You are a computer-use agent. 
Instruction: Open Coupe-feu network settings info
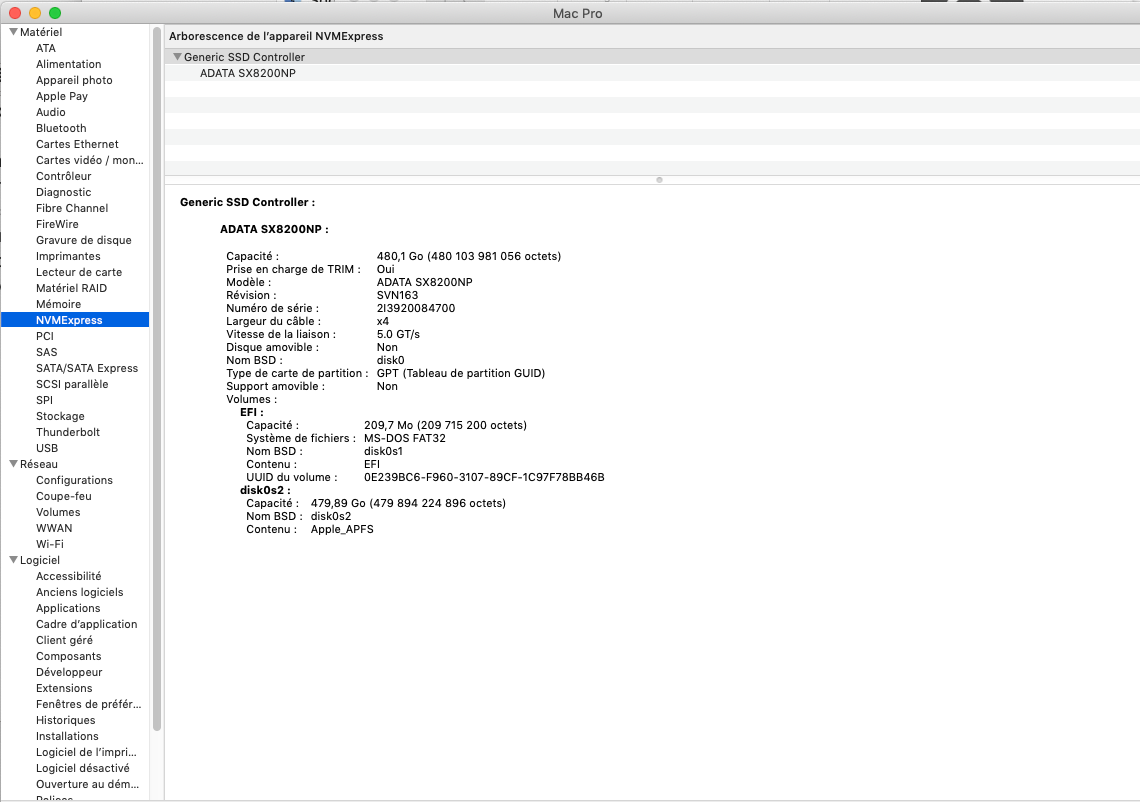coord(63,496)
